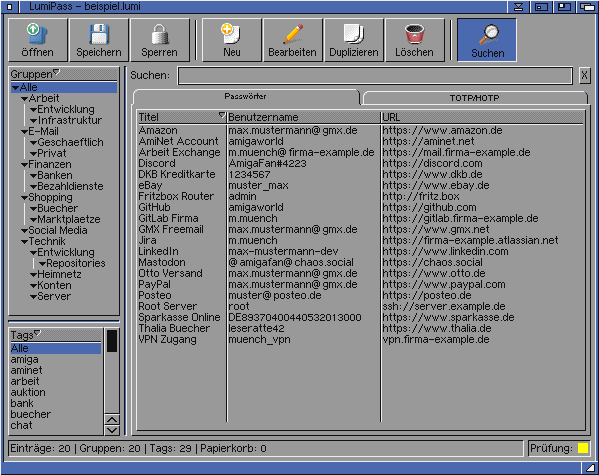Sort by the Benutzername column header
The image size is (599, 475).
[304, 117]
